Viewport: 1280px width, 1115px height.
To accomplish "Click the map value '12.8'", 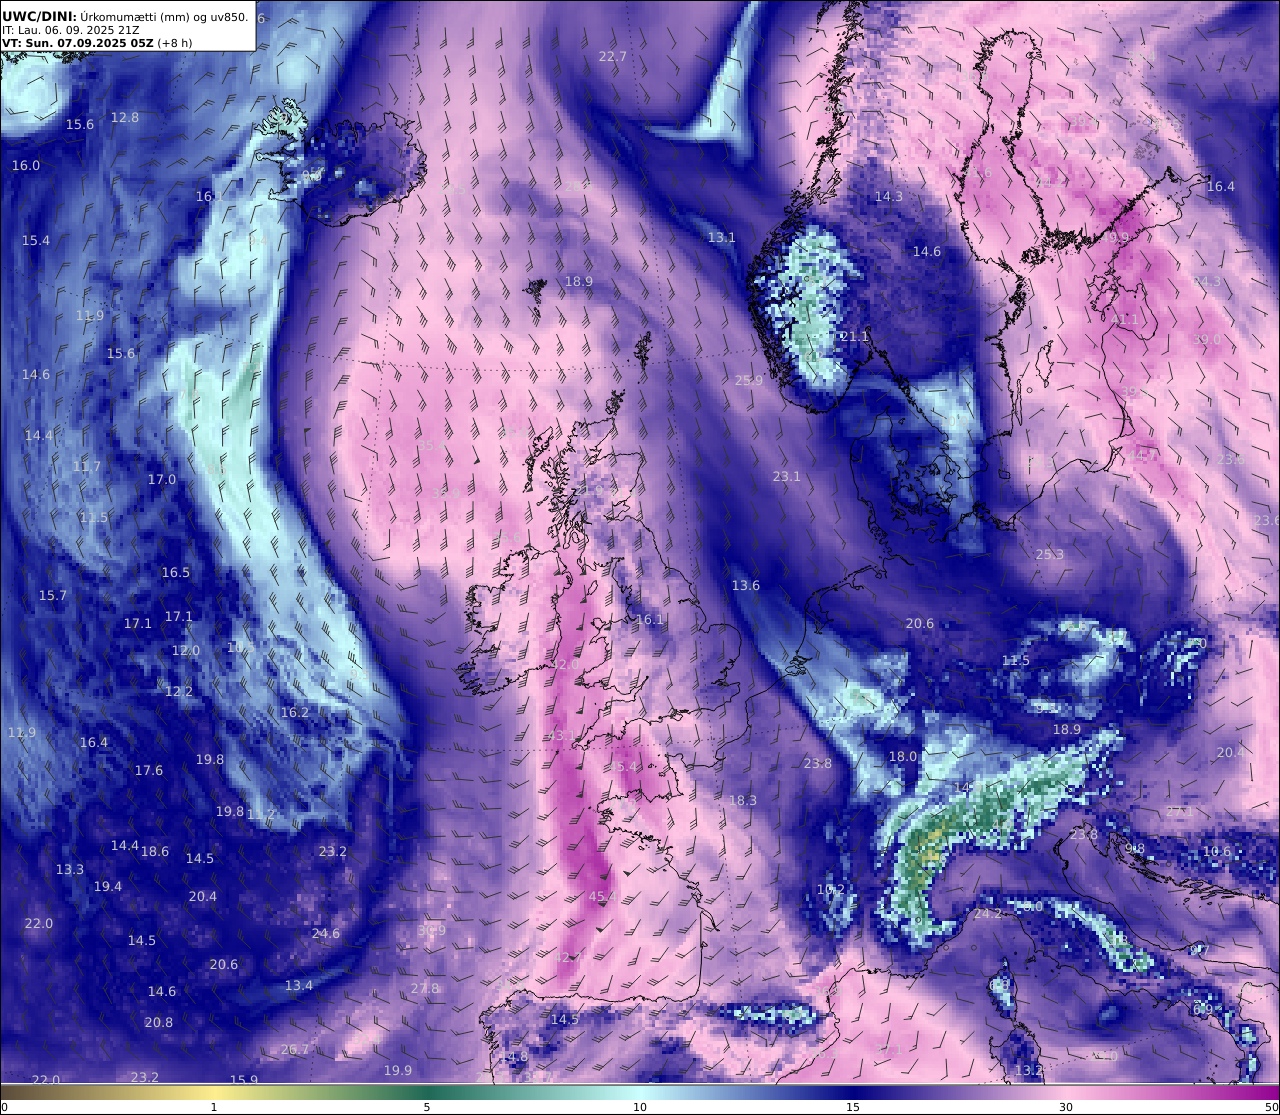I will 125,117.
